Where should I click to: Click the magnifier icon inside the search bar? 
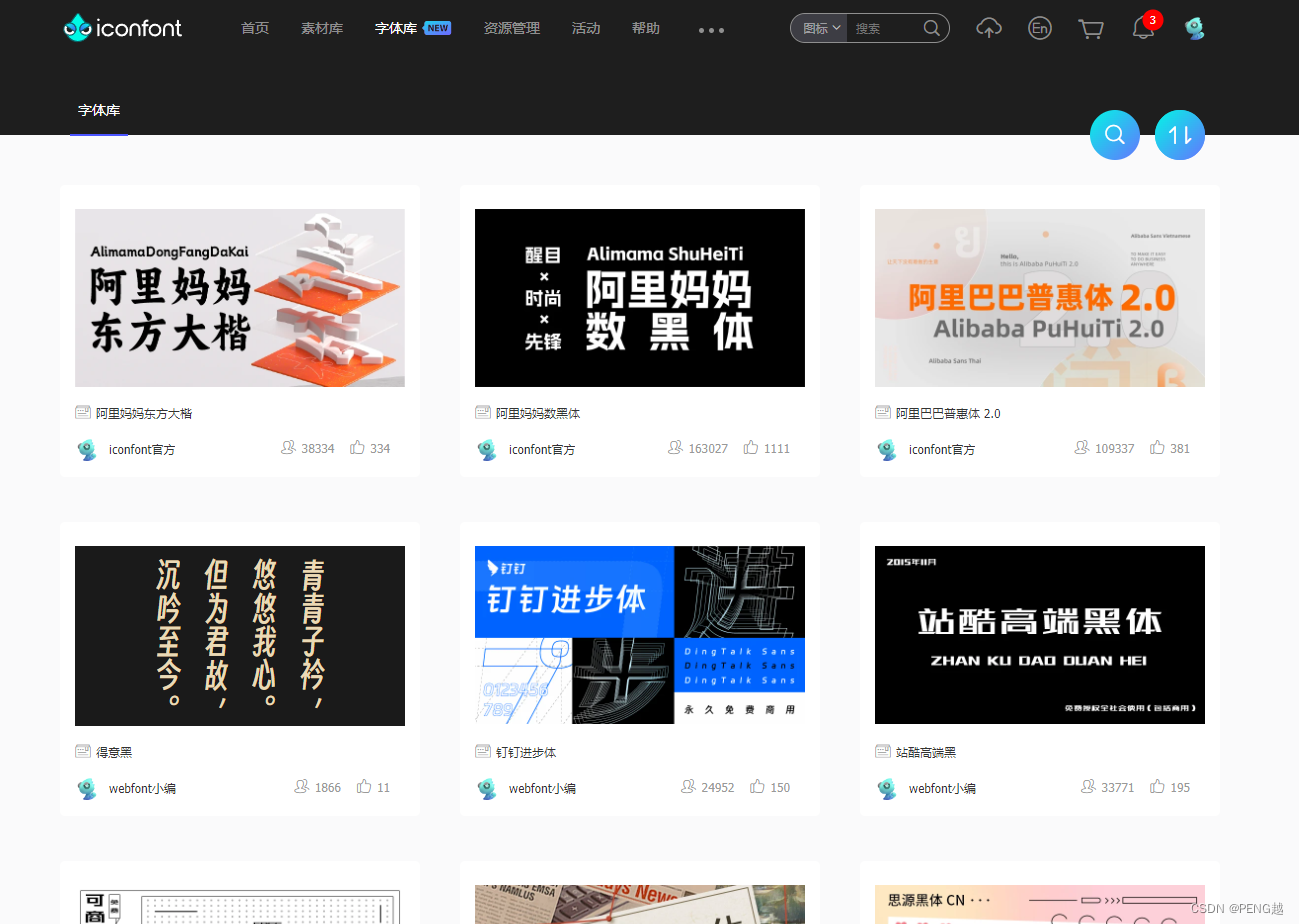tap(930, 28)
